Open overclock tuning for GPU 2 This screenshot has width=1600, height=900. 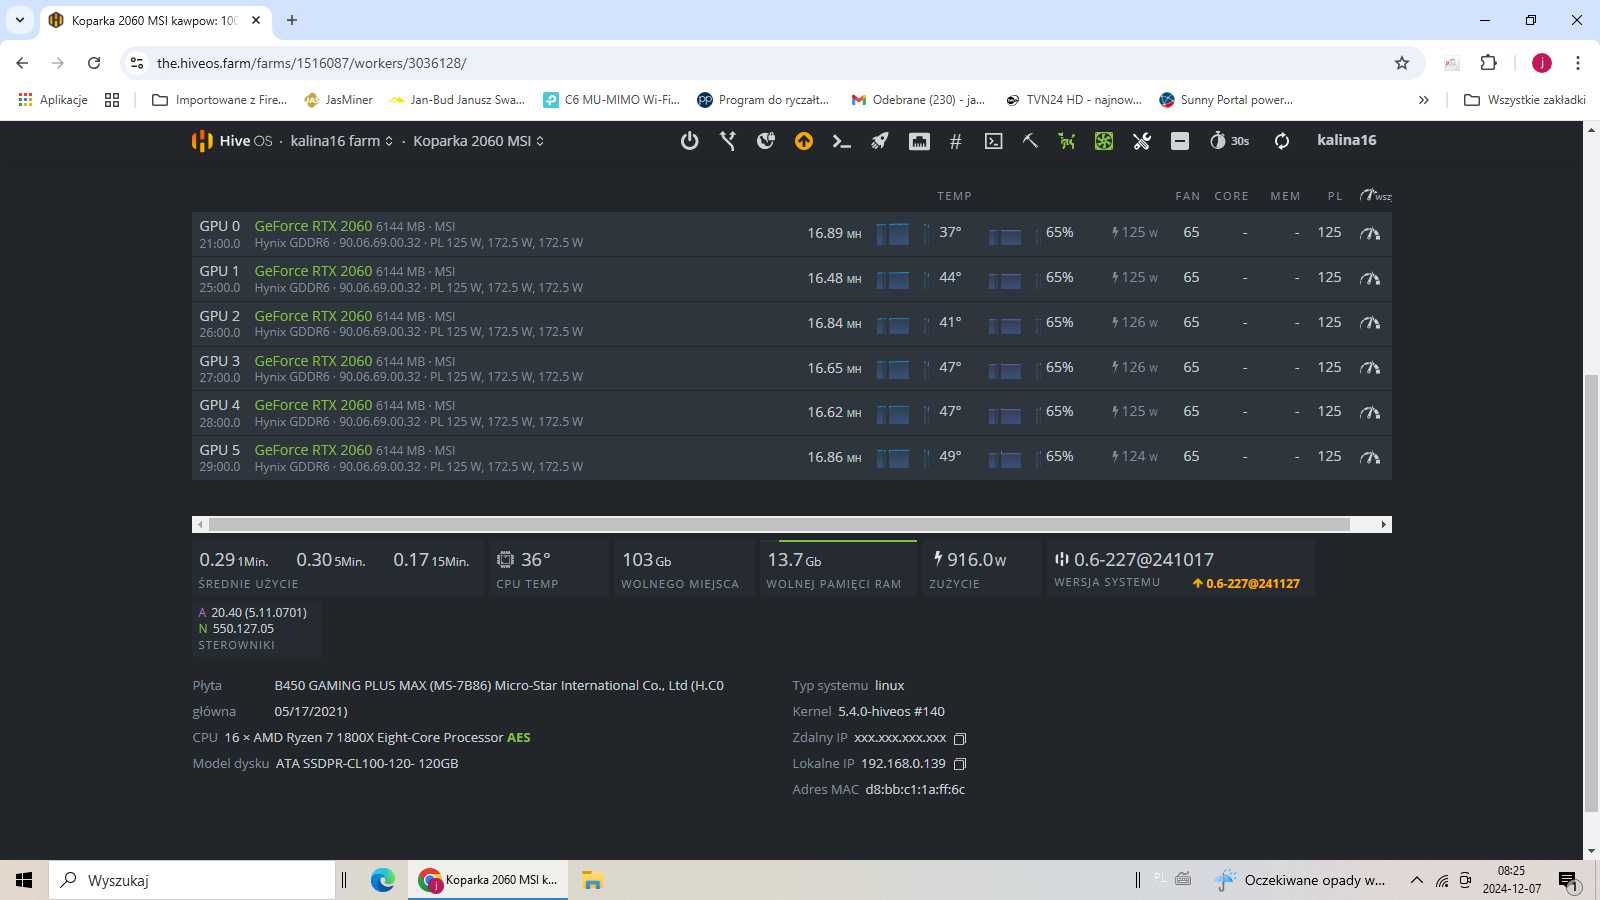click(1370, 323)
